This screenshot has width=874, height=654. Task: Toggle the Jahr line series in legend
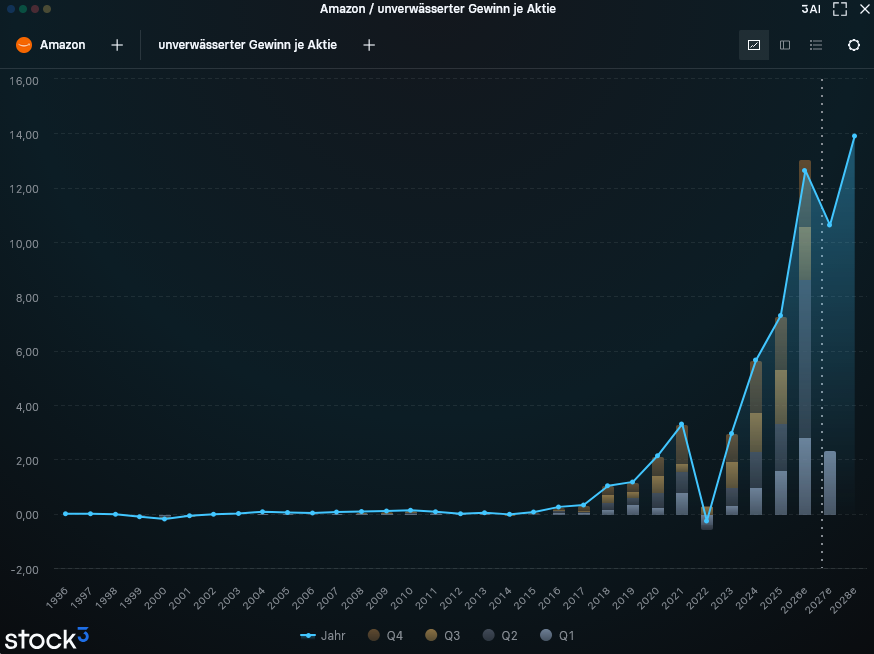point(323,636)
